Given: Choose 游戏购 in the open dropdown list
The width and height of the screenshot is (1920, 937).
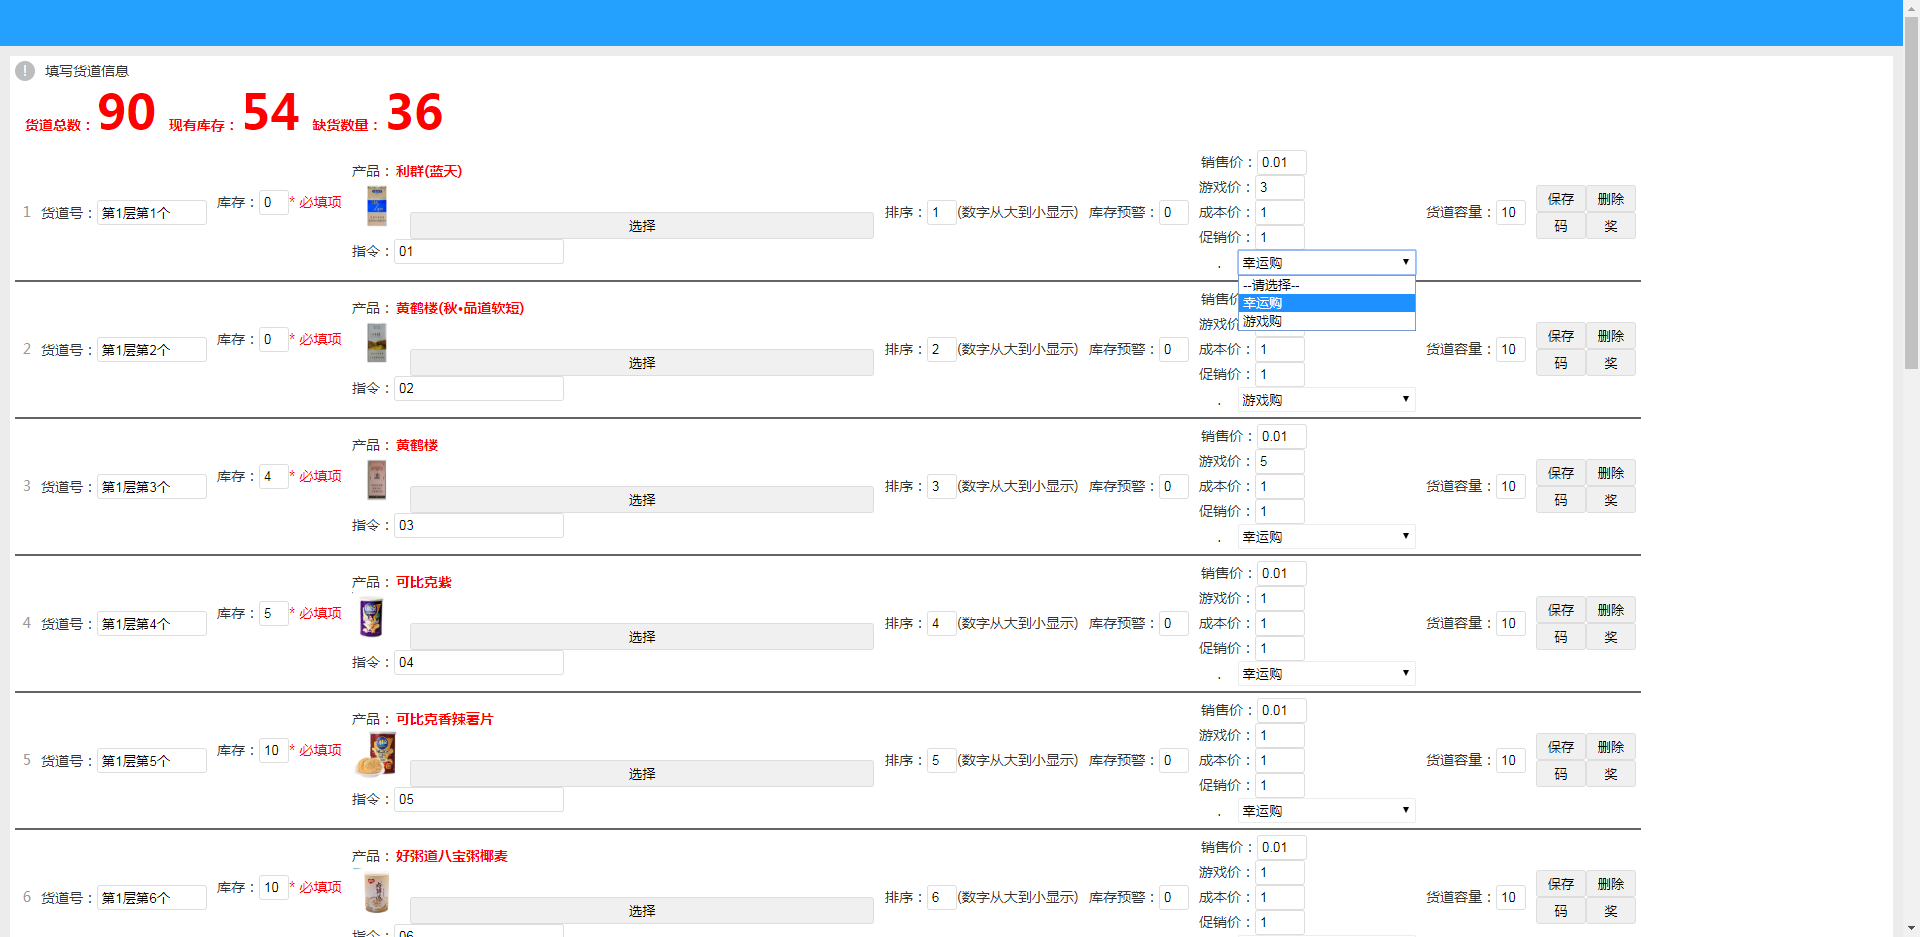Looking at the screenshot, I should 1326,321.
